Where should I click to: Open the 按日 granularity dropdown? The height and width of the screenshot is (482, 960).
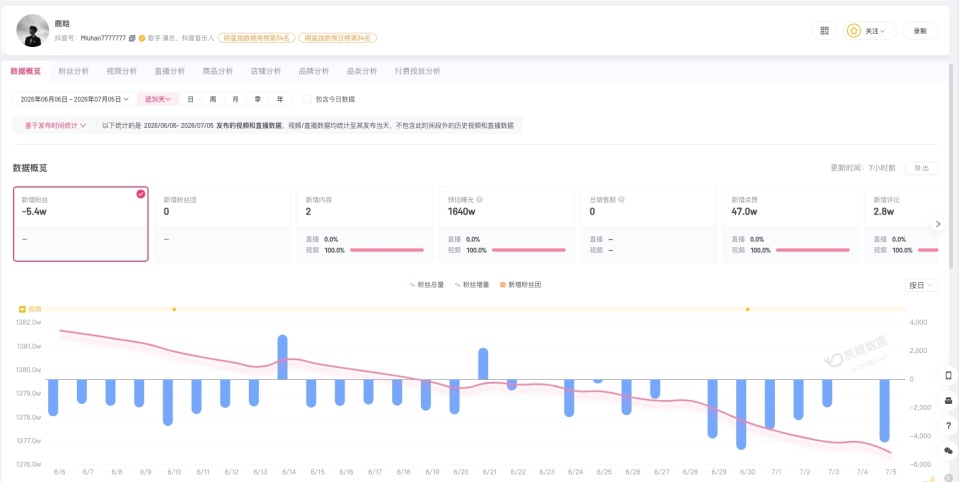click(x=921, y=285)
